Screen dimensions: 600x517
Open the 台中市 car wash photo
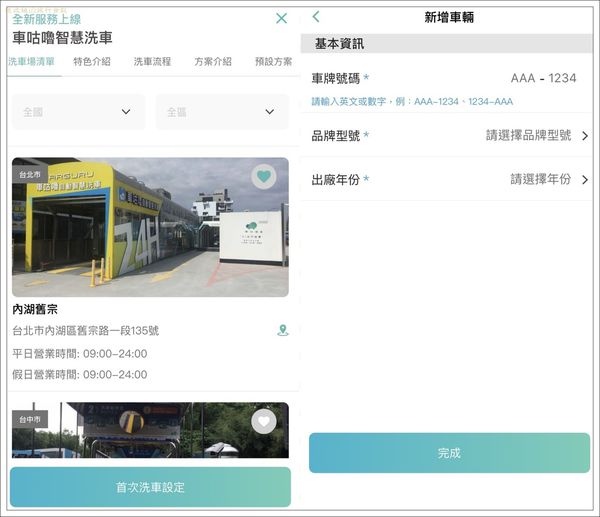[150, 430]
